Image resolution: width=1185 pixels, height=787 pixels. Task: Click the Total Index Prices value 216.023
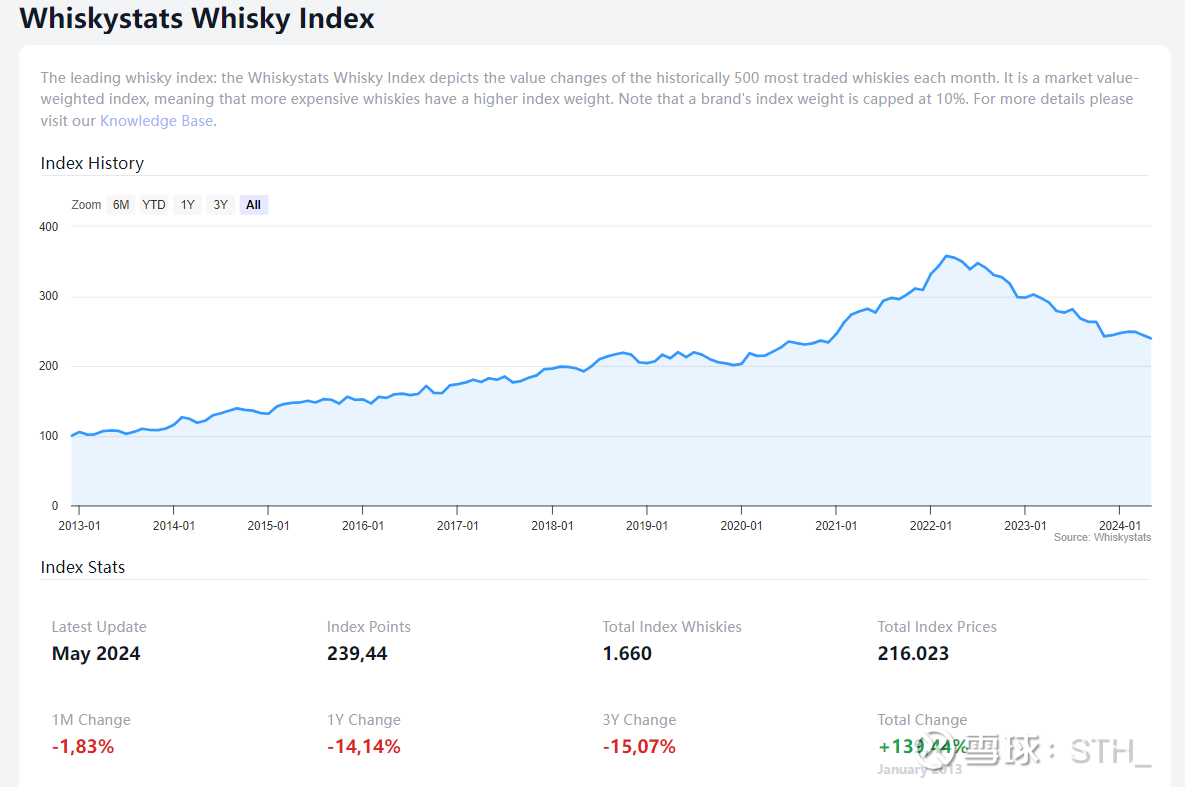coord(913,654)
